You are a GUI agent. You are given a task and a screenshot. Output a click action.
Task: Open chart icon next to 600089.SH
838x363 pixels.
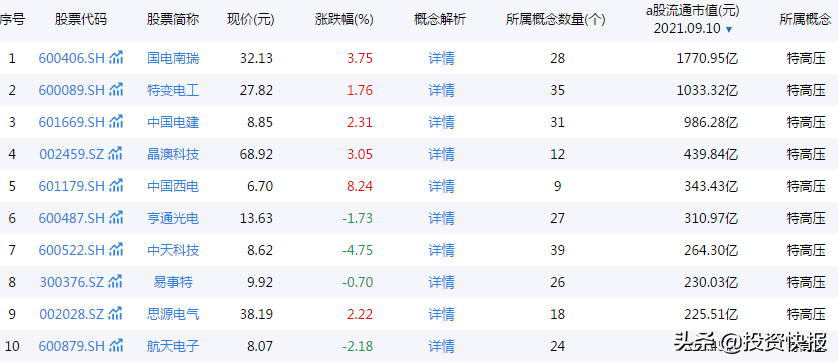pos(116,90)
